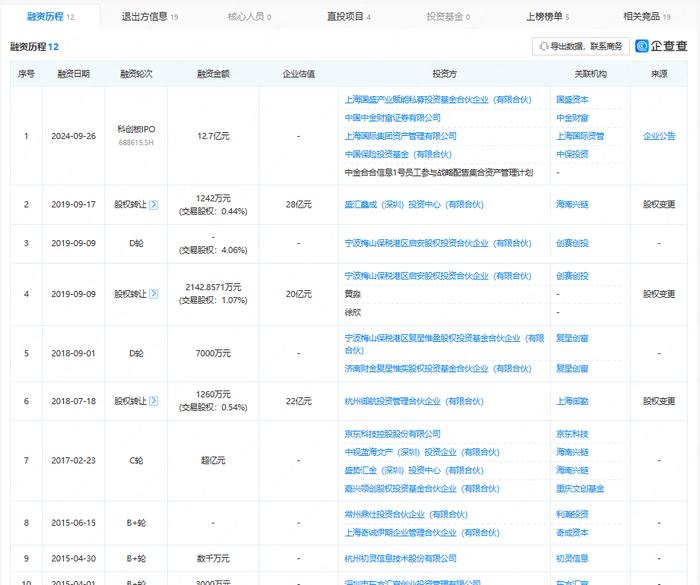Open the 投资基金 tab

pyautogui.click(x=448, y=17)
